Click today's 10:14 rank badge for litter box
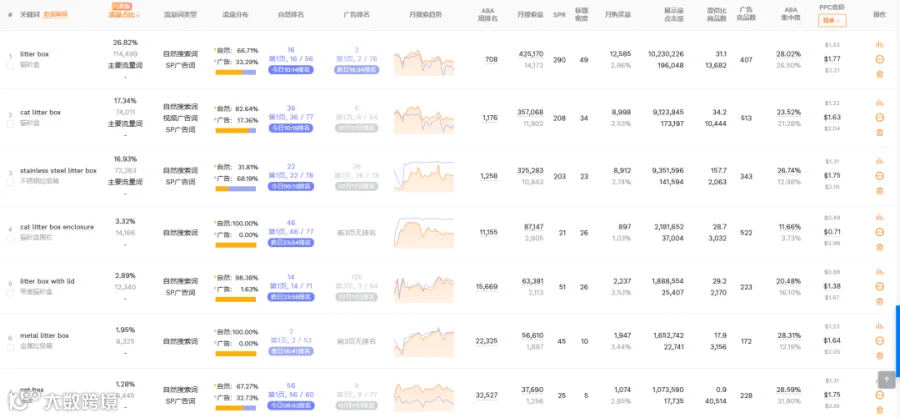Viewport: 900px width, 418px height. [x=290, y=69]
